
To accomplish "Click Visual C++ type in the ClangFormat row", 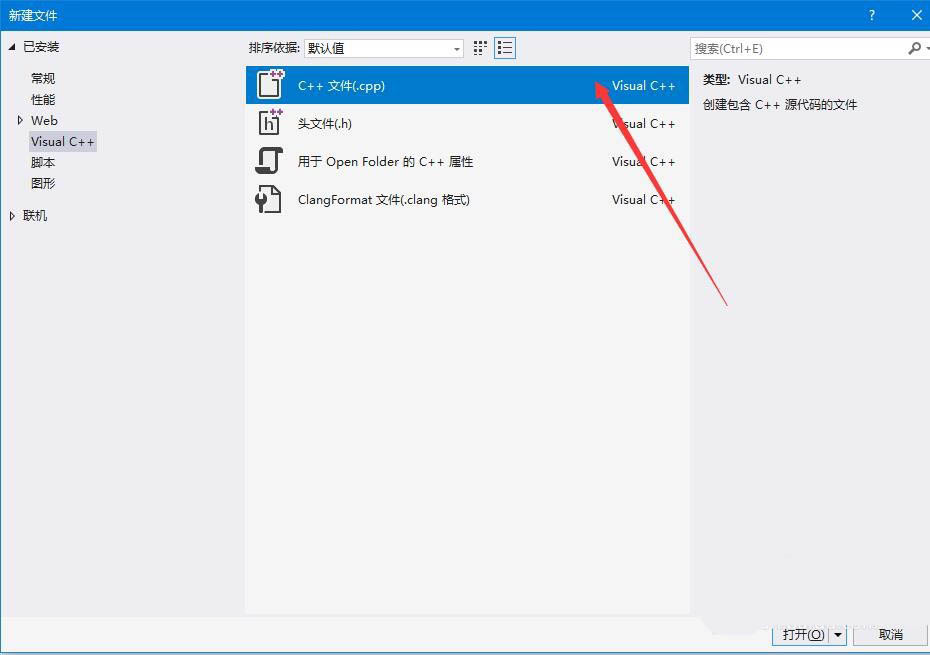I will tap(644, 199).
